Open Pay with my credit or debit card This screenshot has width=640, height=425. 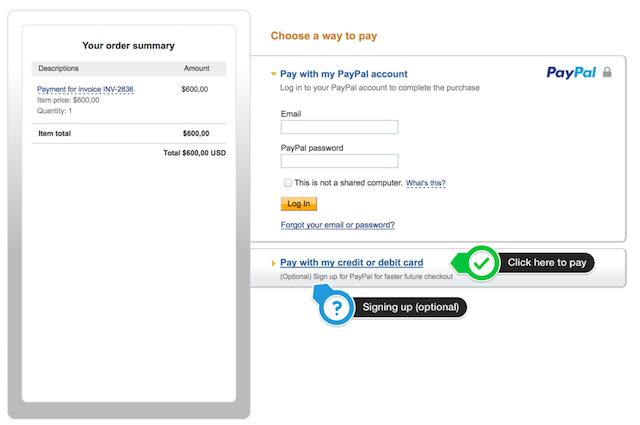pos(351,263)
